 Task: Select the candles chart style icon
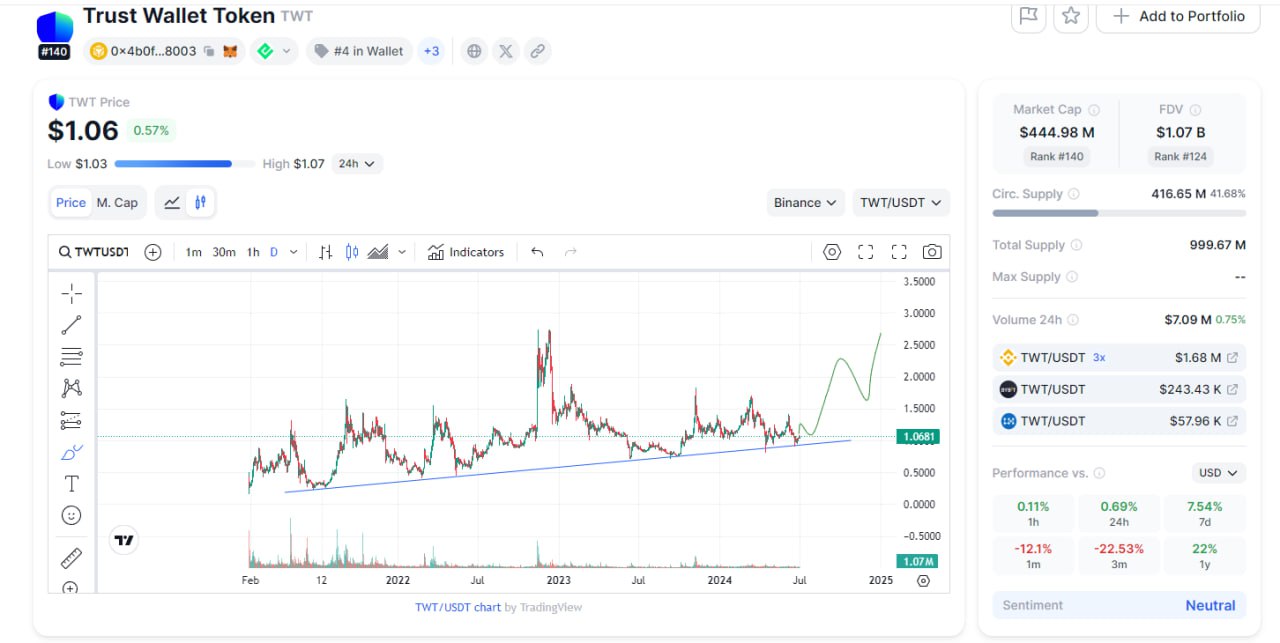point(351,252)
